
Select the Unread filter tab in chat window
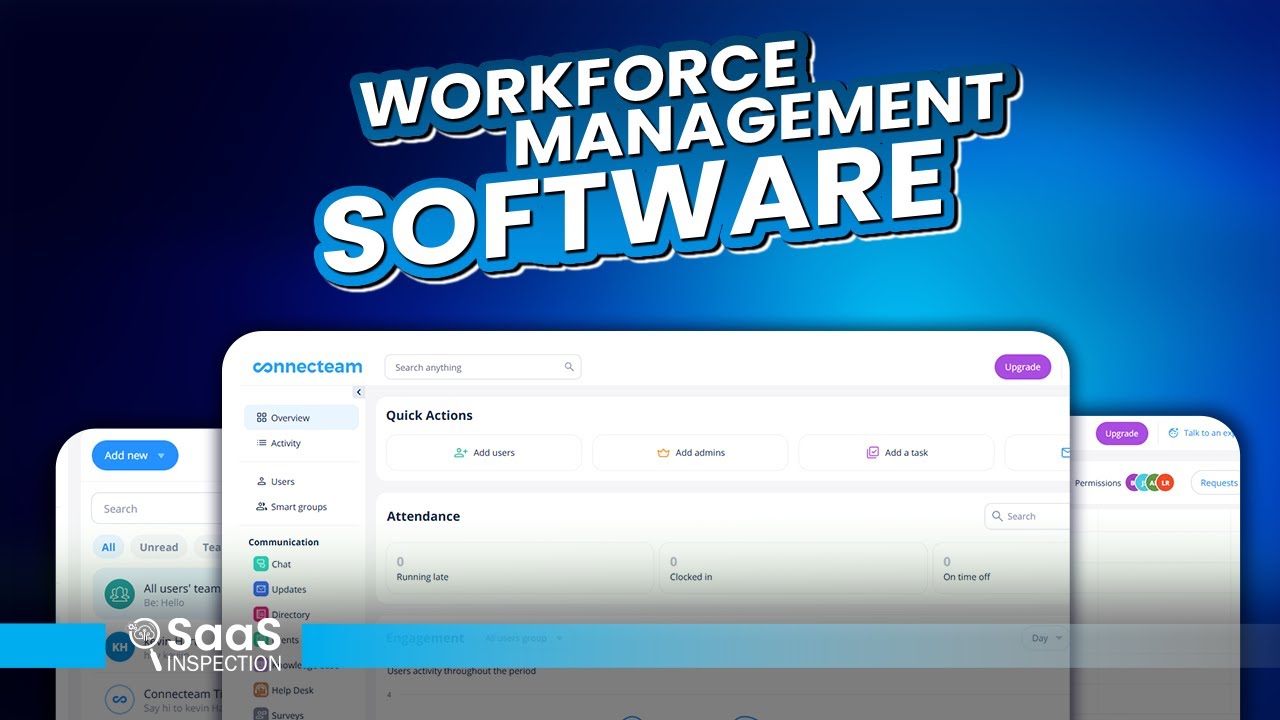pyautogui.click(x=159, y=547)
